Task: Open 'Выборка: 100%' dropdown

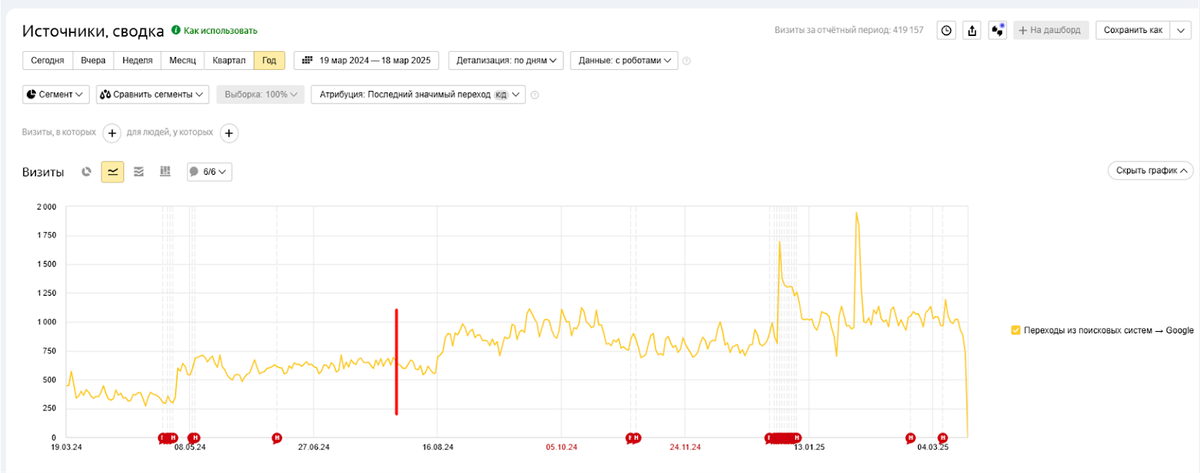Action: coord(262,95)
